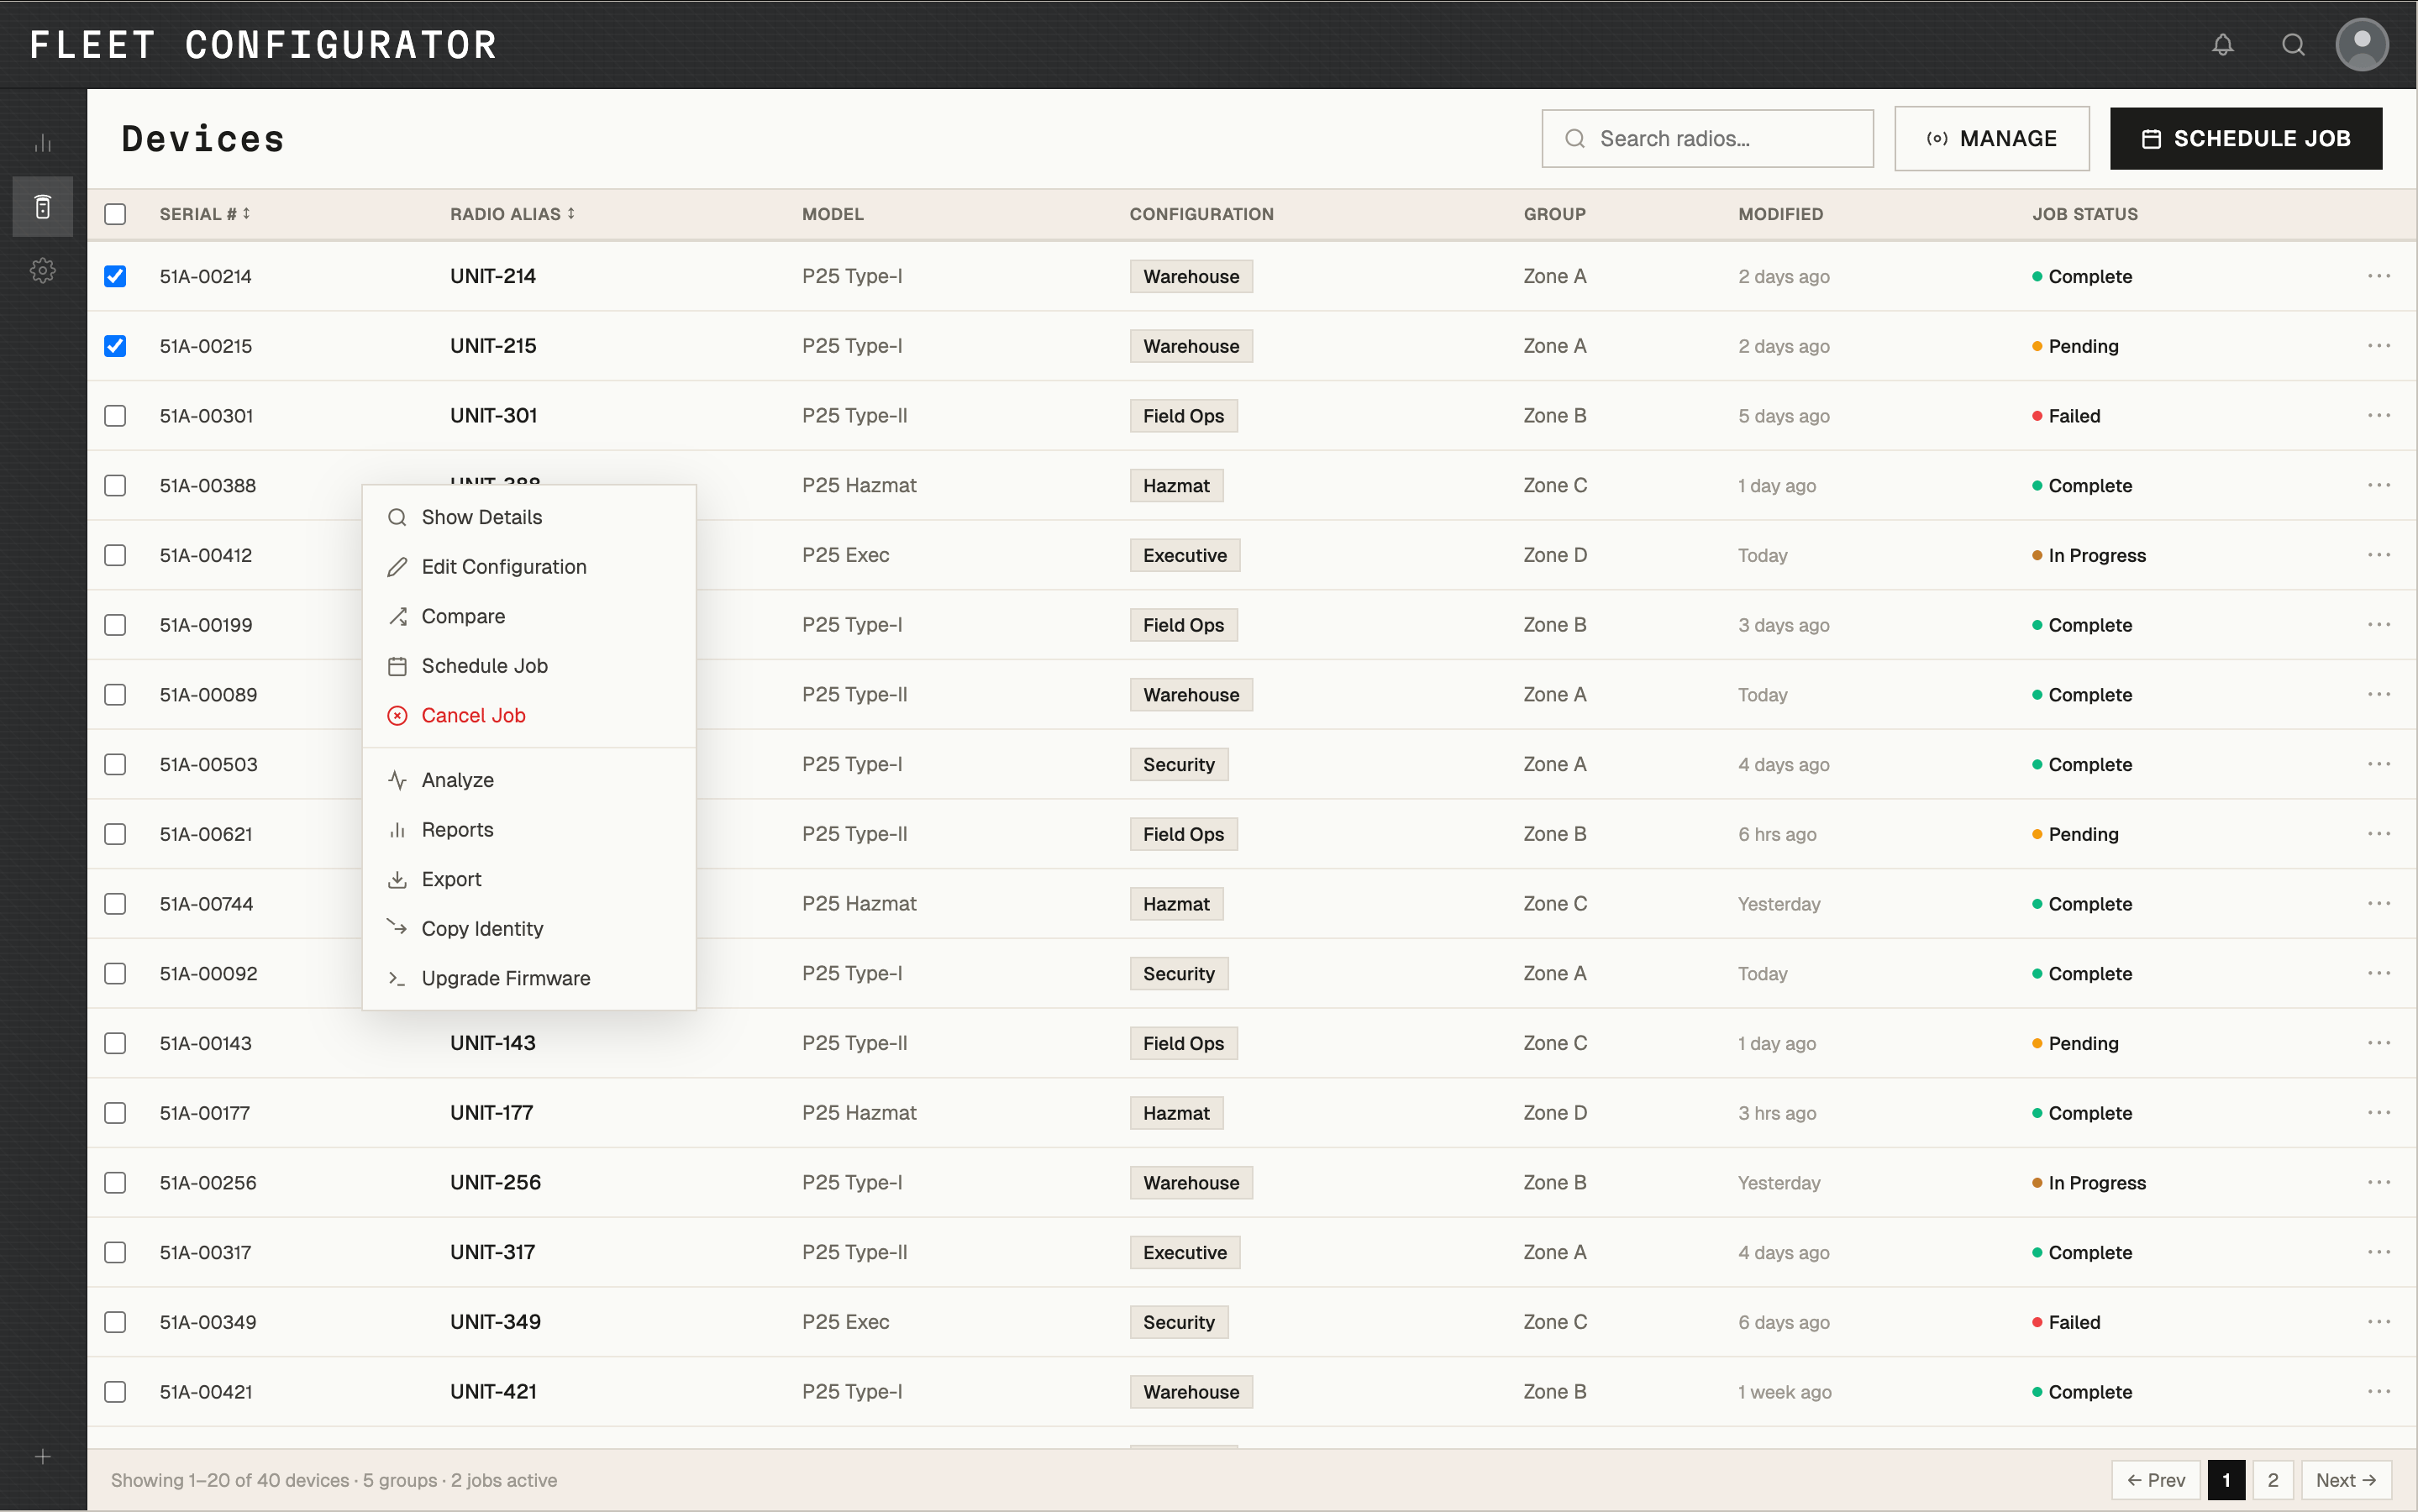Sort by Radio Alias column
This screenshot has width=2418, height=1512.
[512, 214]
